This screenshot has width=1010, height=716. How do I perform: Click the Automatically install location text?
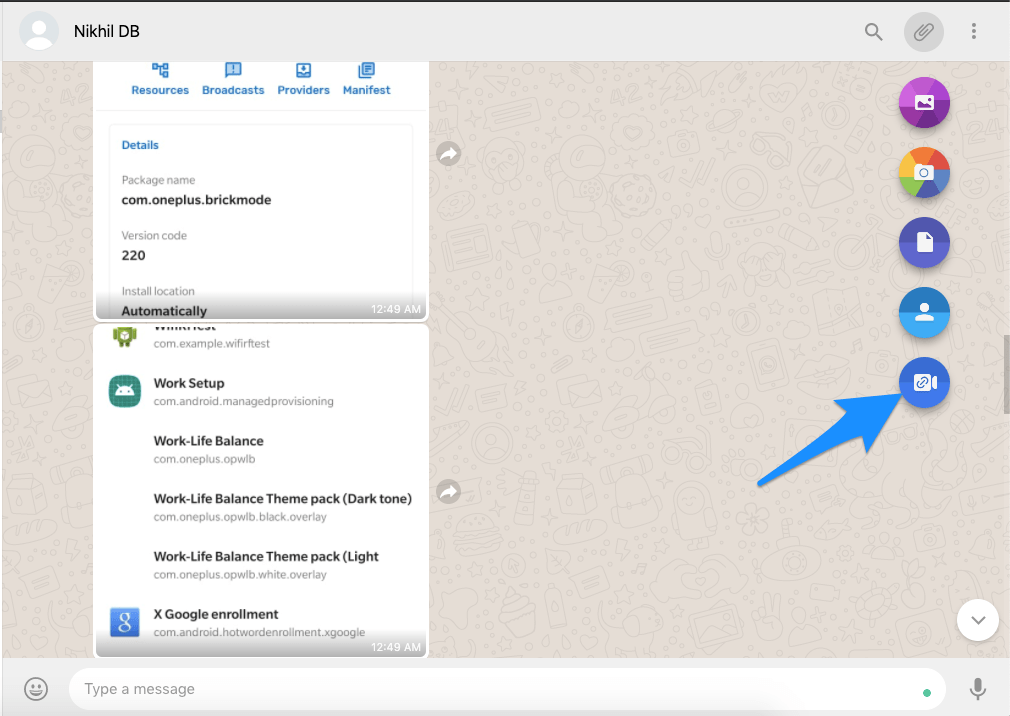pyautogui.click(x=164, y=311)
